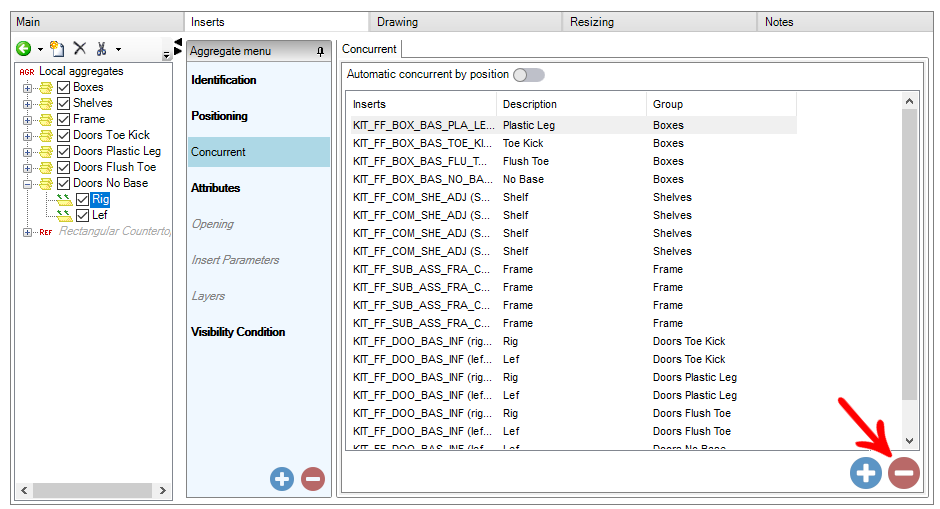Click the Doors Toe Kick folder icon
940x509 pixels.
click(46, 135)
